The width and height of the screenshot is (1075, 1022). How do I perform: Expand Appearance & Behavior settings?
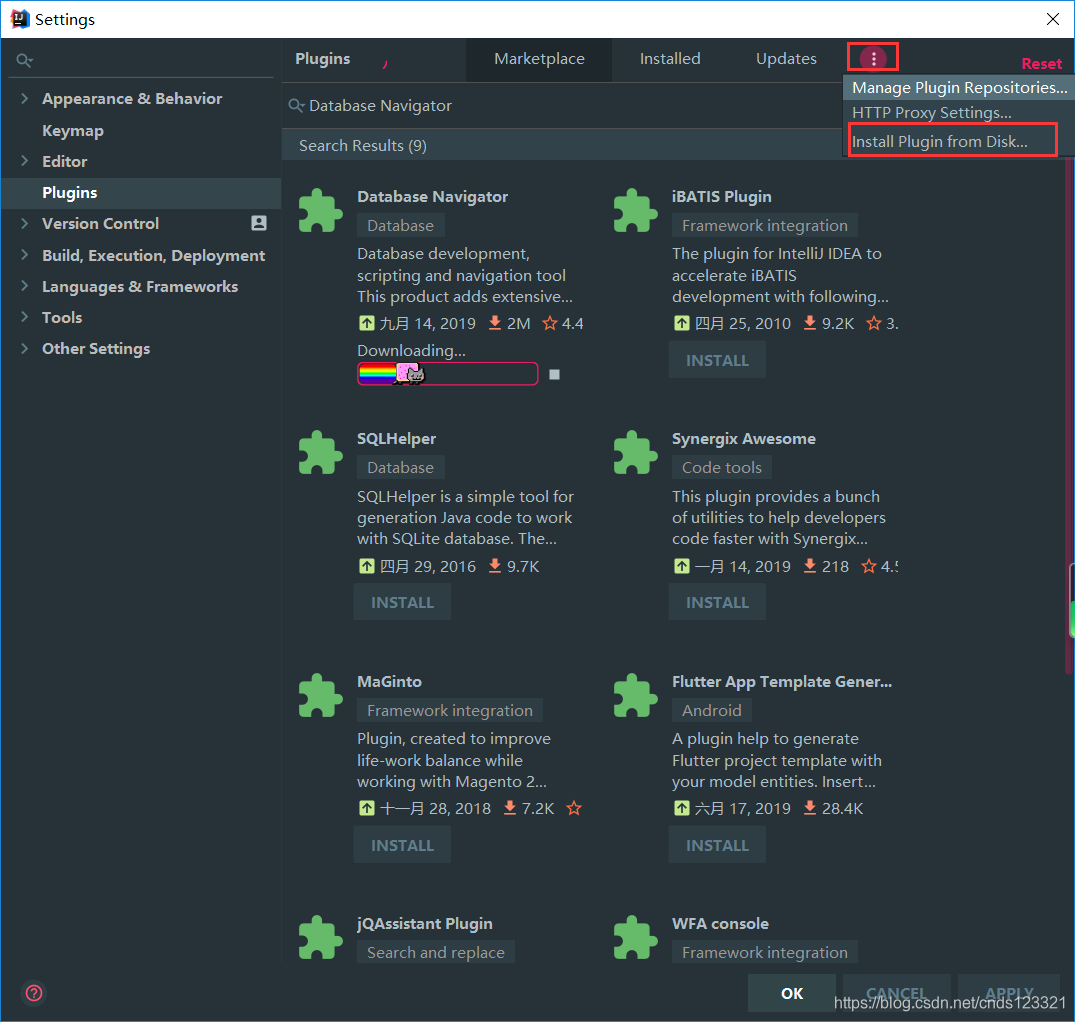coord(25,98)
